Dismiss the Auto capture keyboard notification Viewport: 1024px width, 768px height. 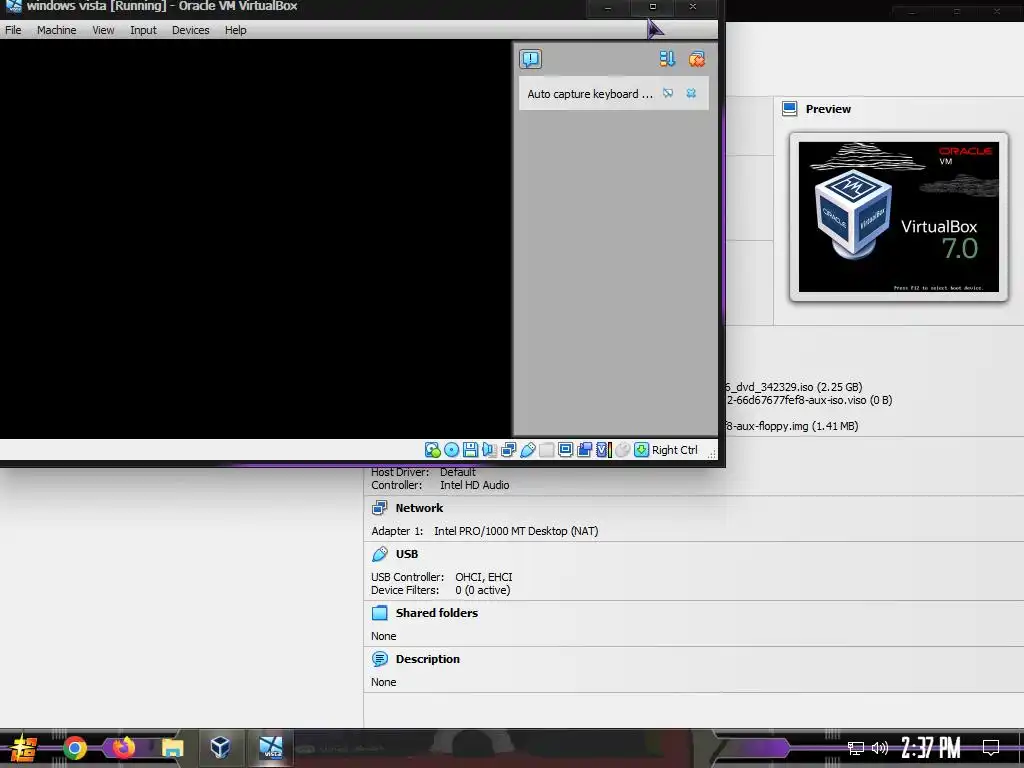pyautogui.click(x=691, y=93)
